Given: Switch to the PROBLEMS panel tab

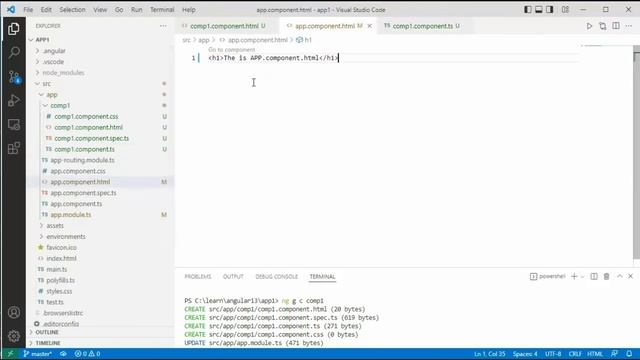Looking at the screenshot, I should pos(198,276).
